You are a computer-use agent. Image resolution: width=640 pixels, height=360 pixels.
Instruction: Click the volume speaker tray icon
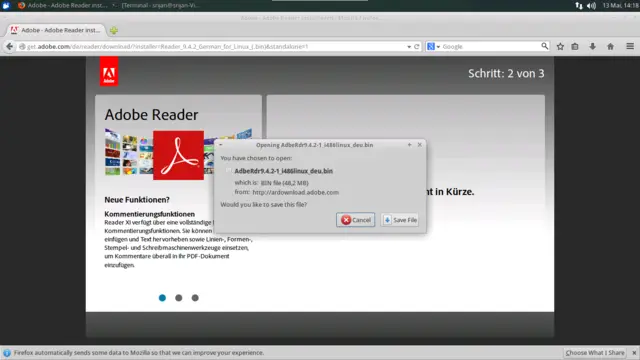[x=591, y=6]
